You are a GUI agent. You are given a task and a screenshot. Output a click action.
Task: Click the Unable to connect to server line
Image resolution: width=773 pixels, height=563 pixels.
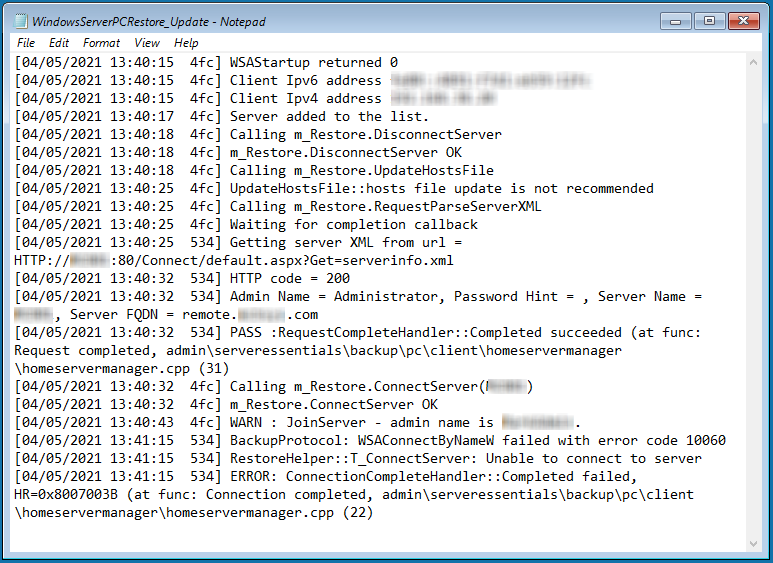point(358,458)
